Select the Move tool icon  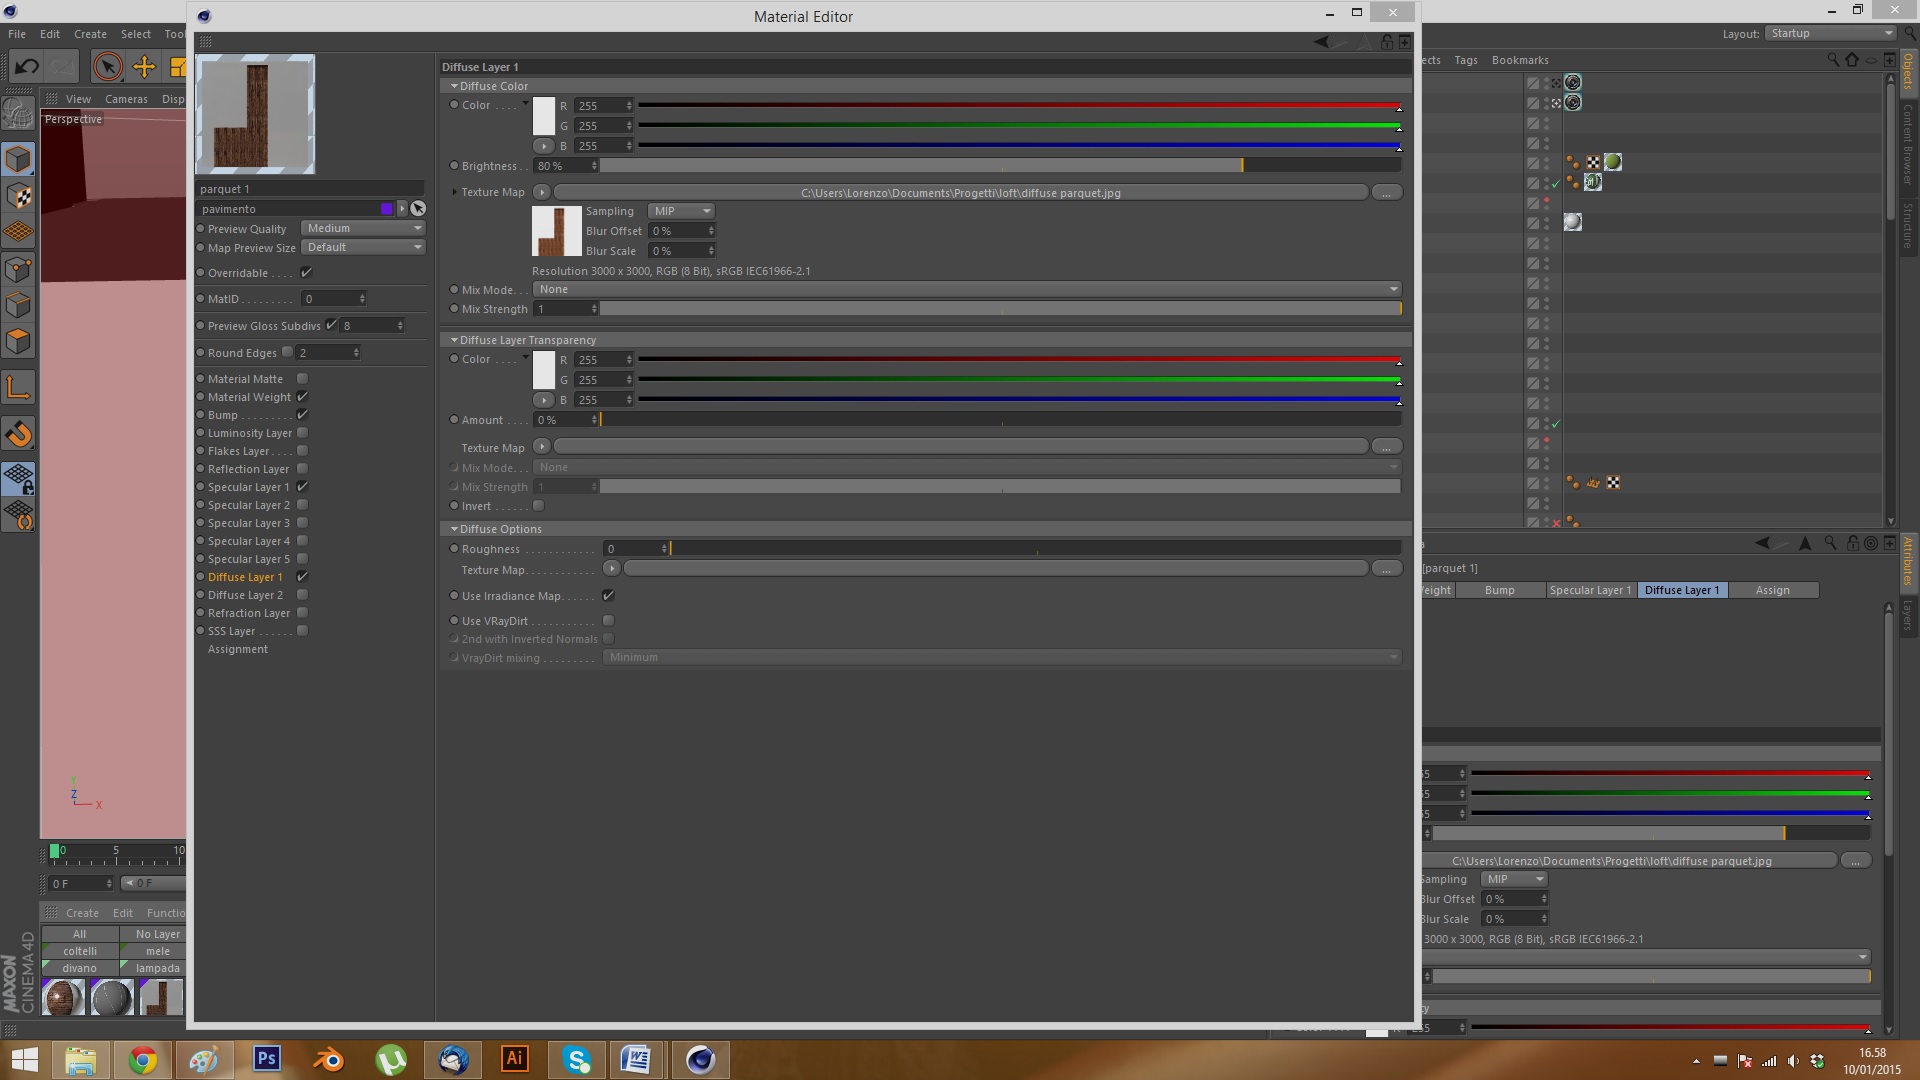(x=144, y=67)
